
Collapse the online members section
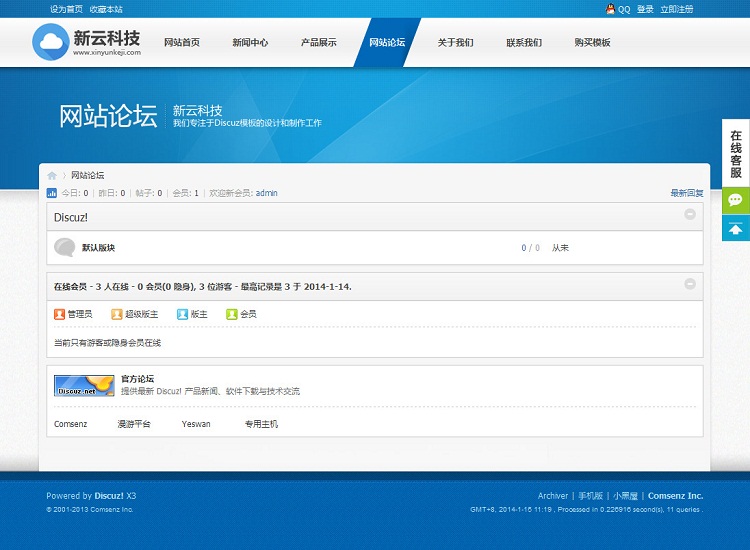(x=690, y=285)
